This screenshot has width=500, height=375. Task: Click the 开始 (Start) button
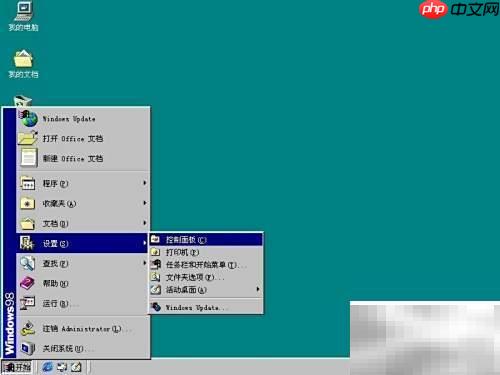(17, 367)
